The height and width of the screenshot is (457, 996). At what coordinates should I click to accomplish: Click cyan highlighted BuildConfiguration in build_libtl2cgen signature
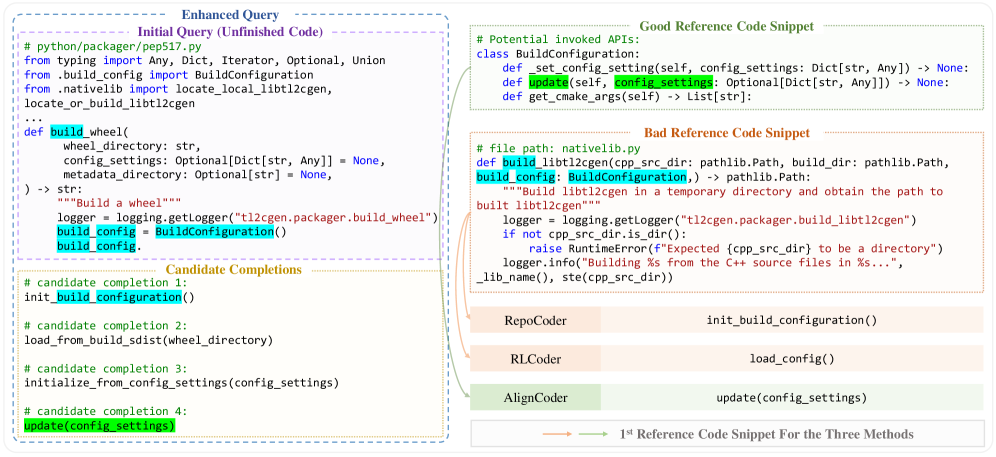(x=636, y=177)
